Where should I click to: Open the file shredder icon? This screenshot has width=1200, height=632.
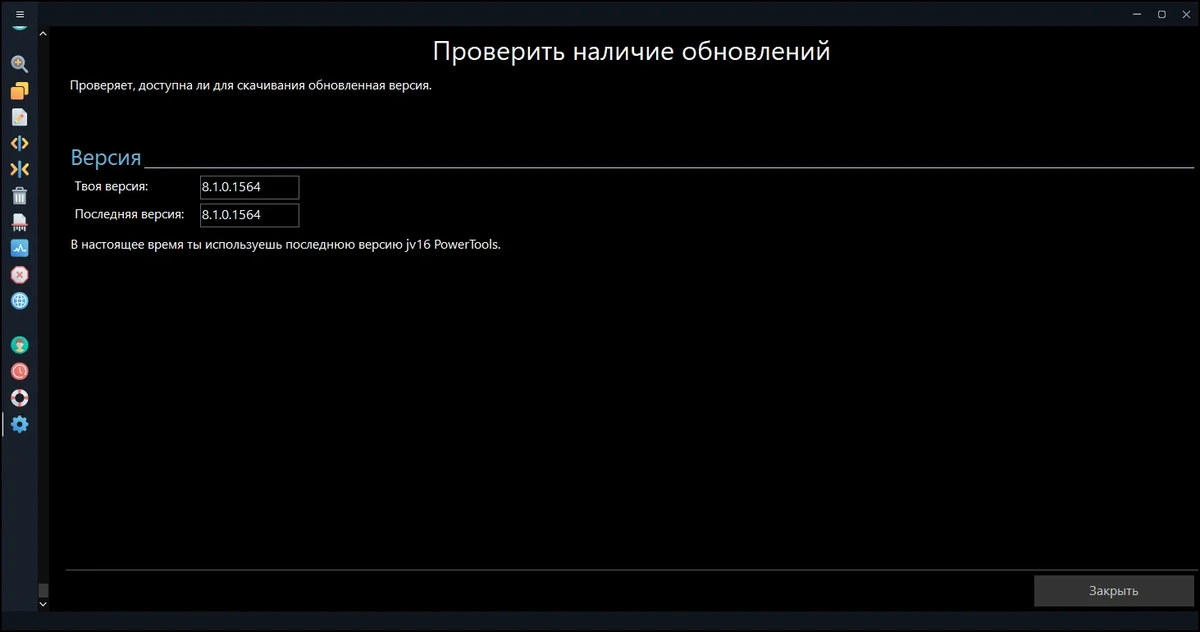pos(19,221)
